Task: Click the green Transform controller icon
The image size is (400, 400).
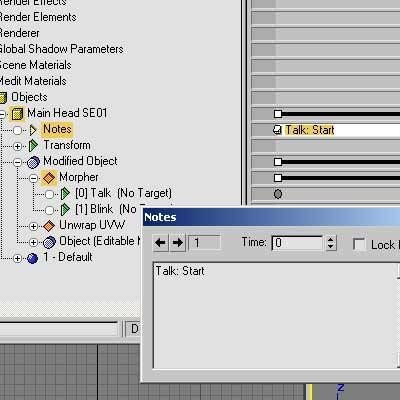Action: 33,146
